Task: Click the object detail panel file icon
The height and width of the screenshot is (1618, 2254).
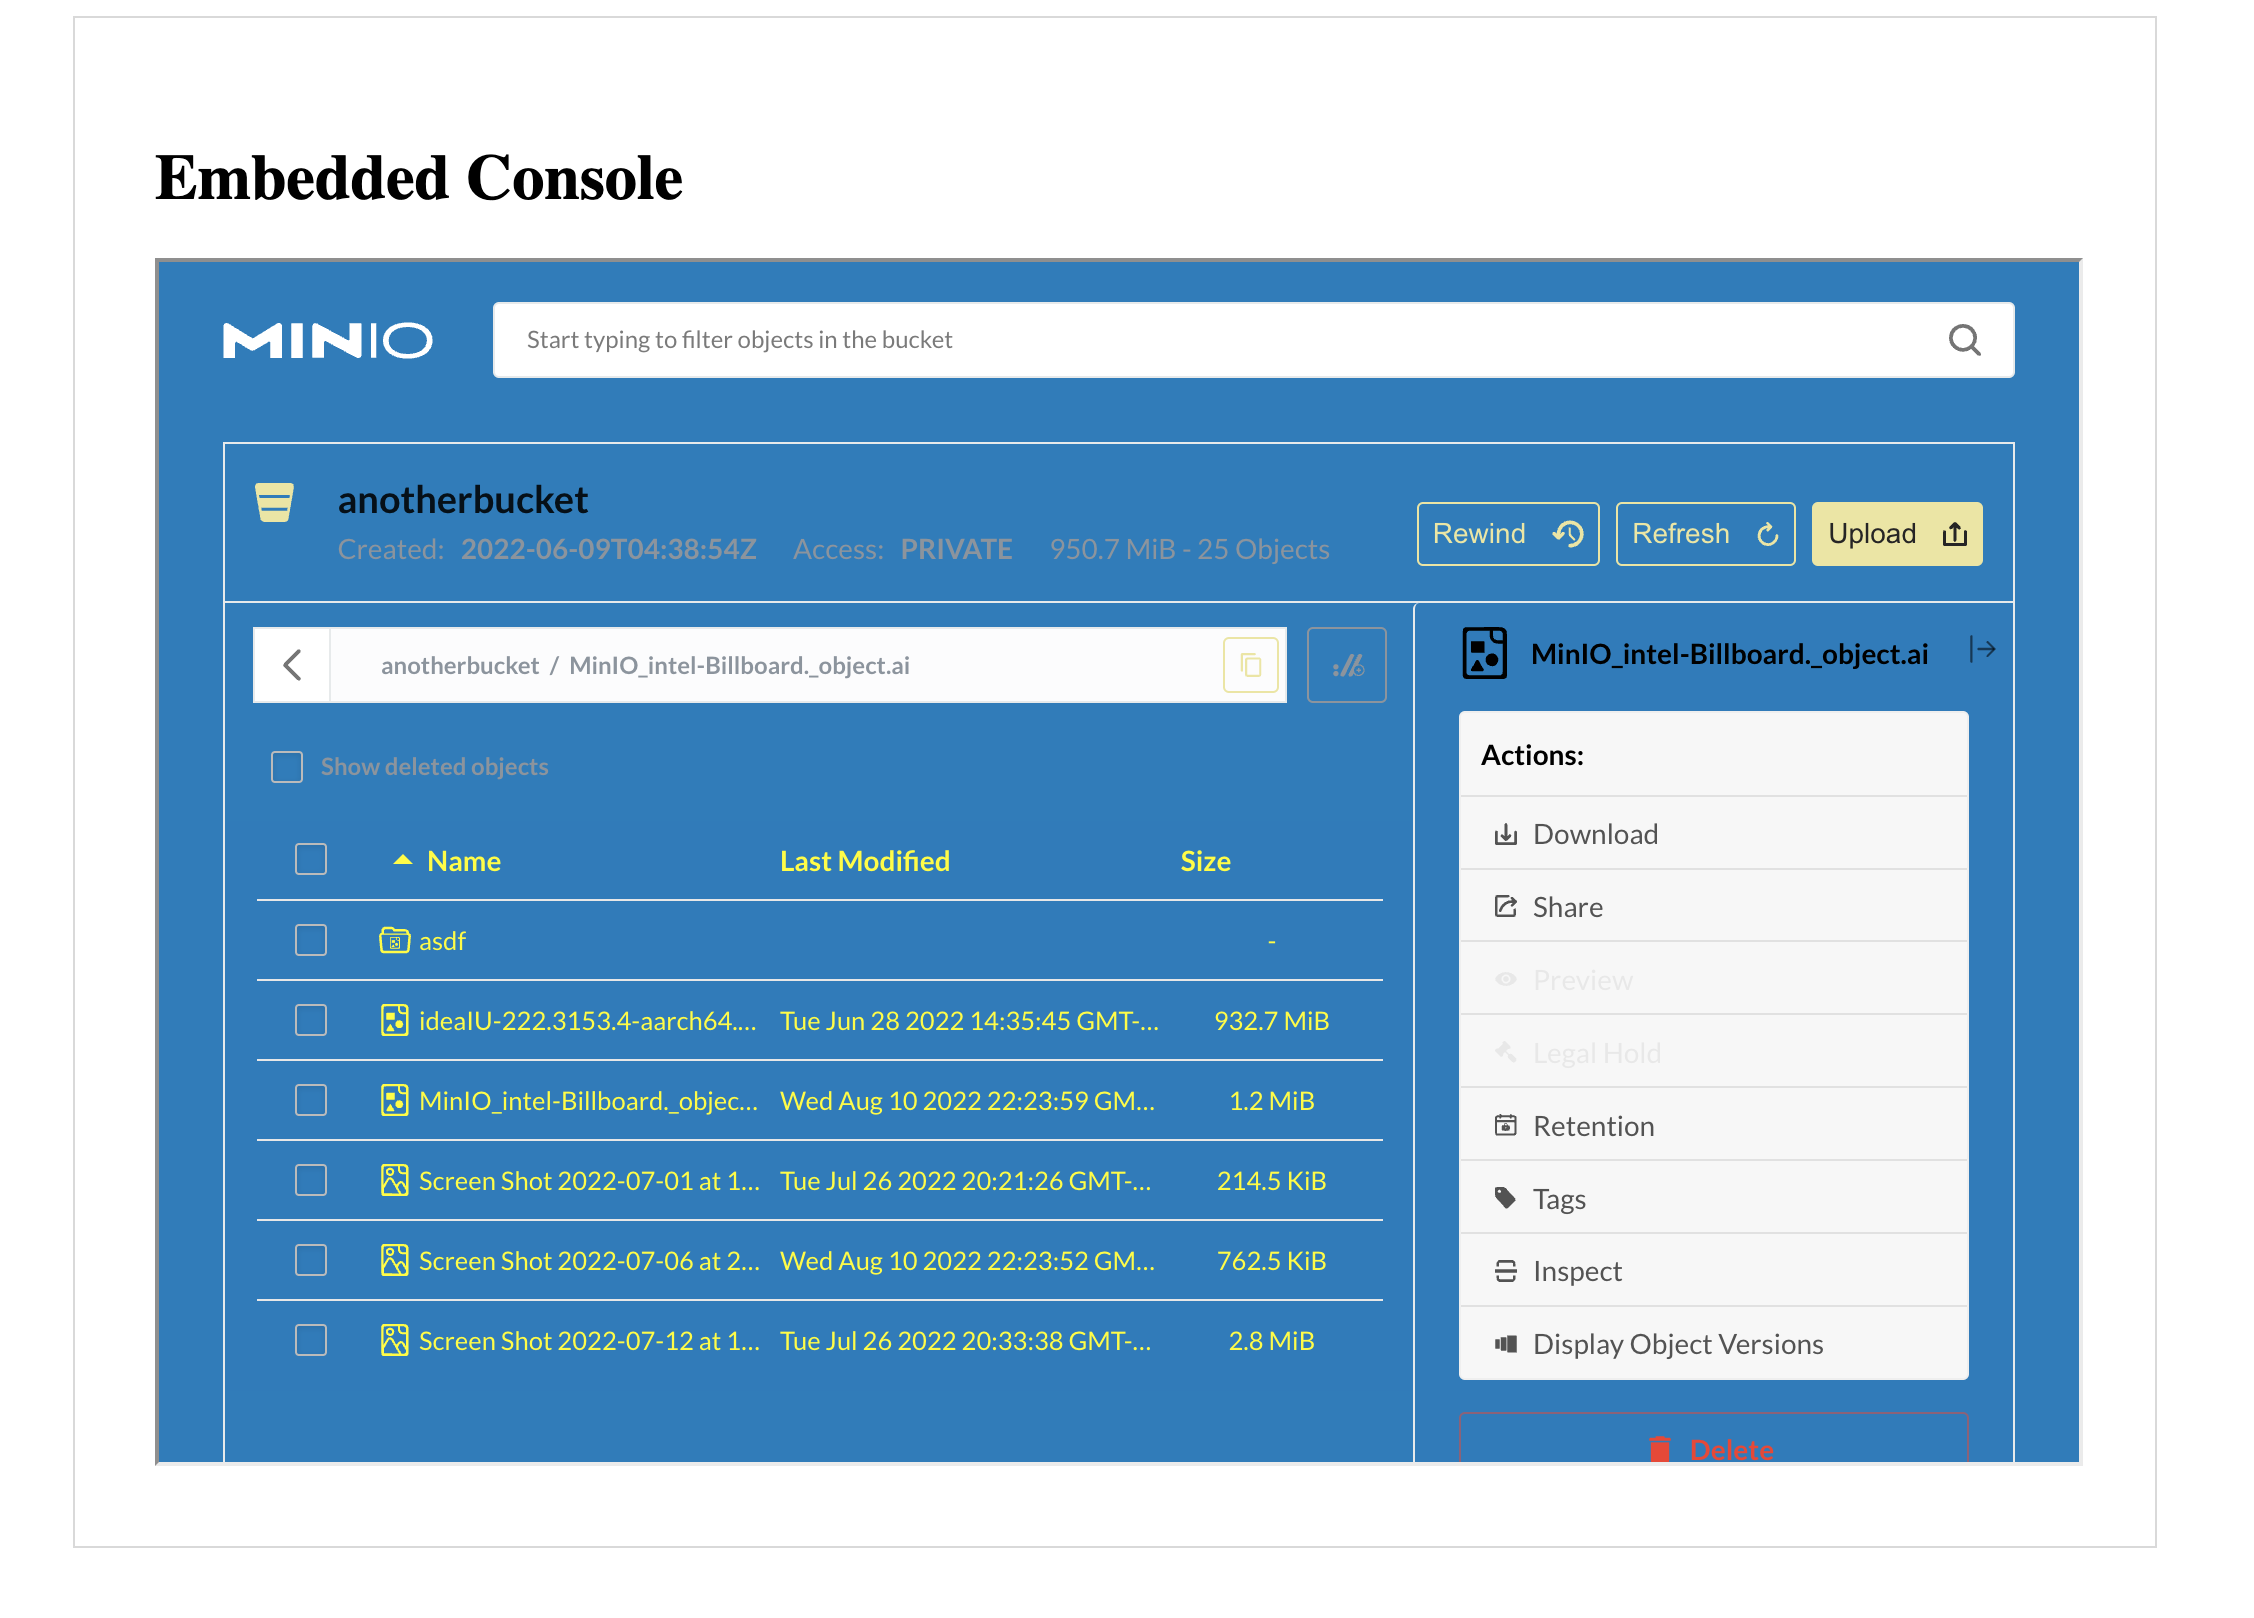Action: (x=1484, y=653)
